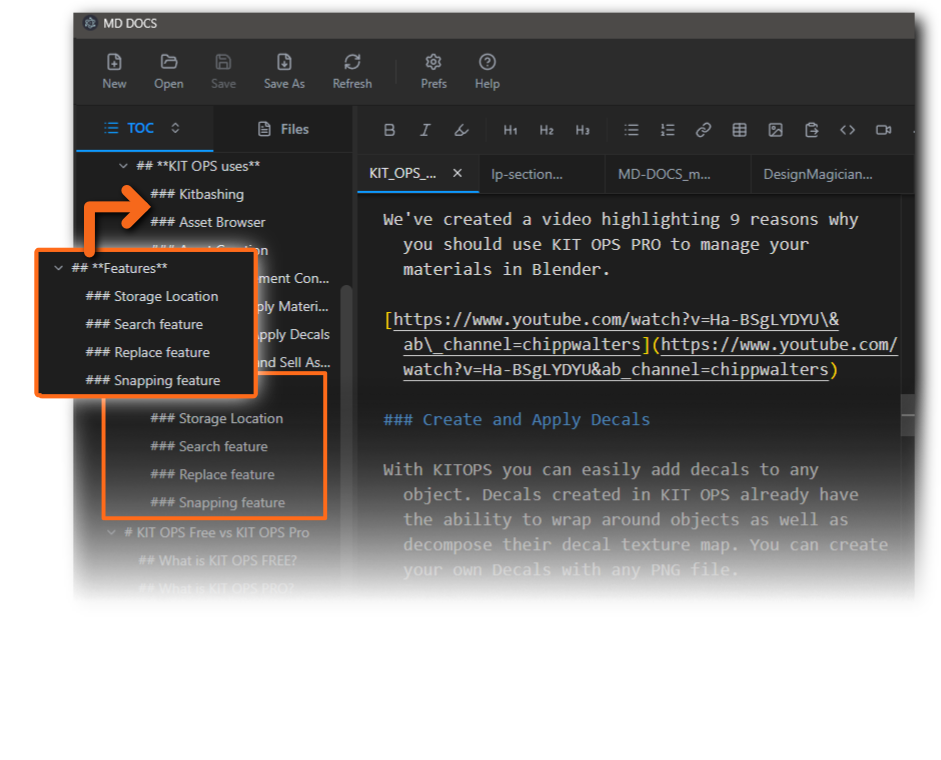
Task: Click the disabled Save icon
Action: point(223,71)
